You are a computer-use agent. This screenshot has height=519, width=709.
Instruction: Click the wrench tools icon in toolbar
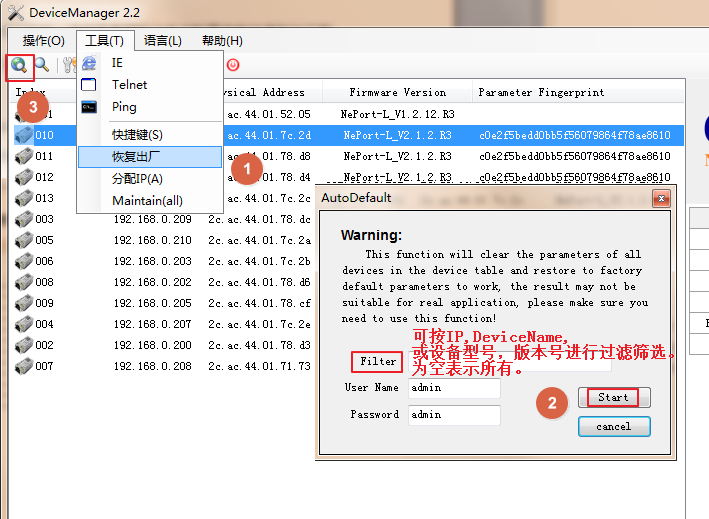(x=69, y=66)
